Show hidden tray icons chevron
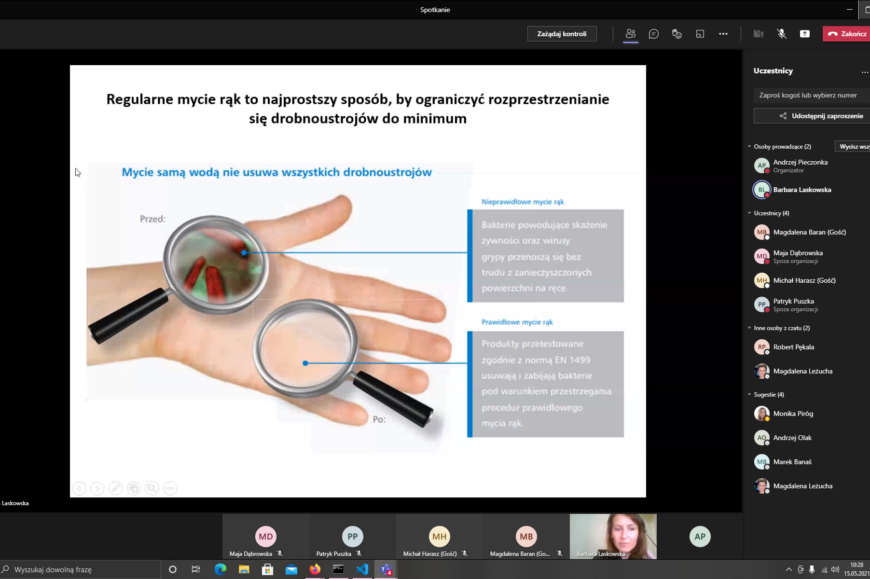870x579 pixels. click(x=788, y=570)
